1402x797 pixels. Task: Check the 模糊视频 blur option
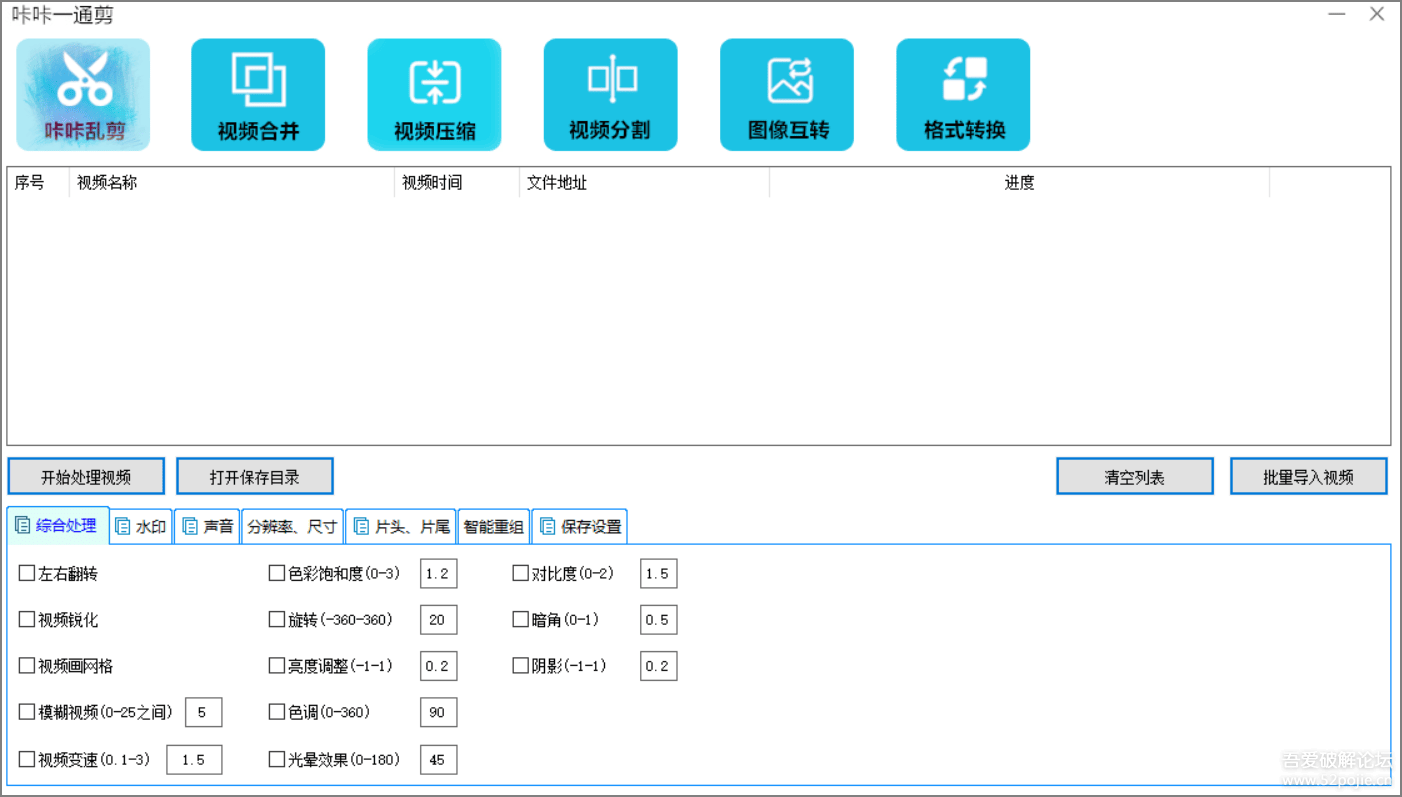coord(27,712)
